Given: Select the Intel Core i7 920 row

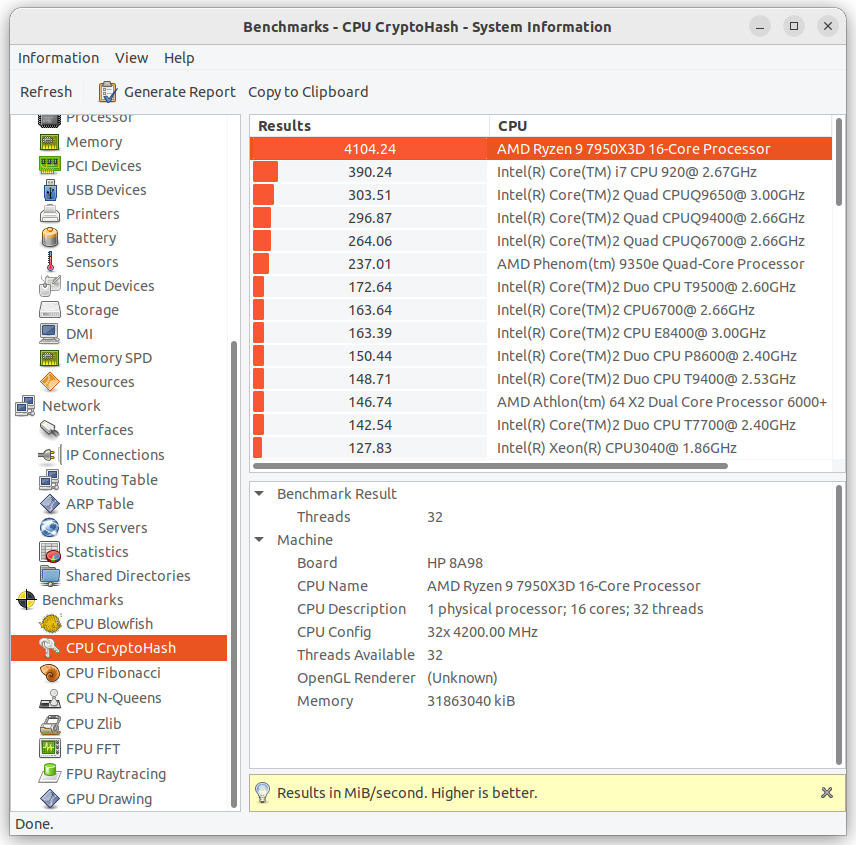Looking at the screenshot, I should (x=541, y=172).
